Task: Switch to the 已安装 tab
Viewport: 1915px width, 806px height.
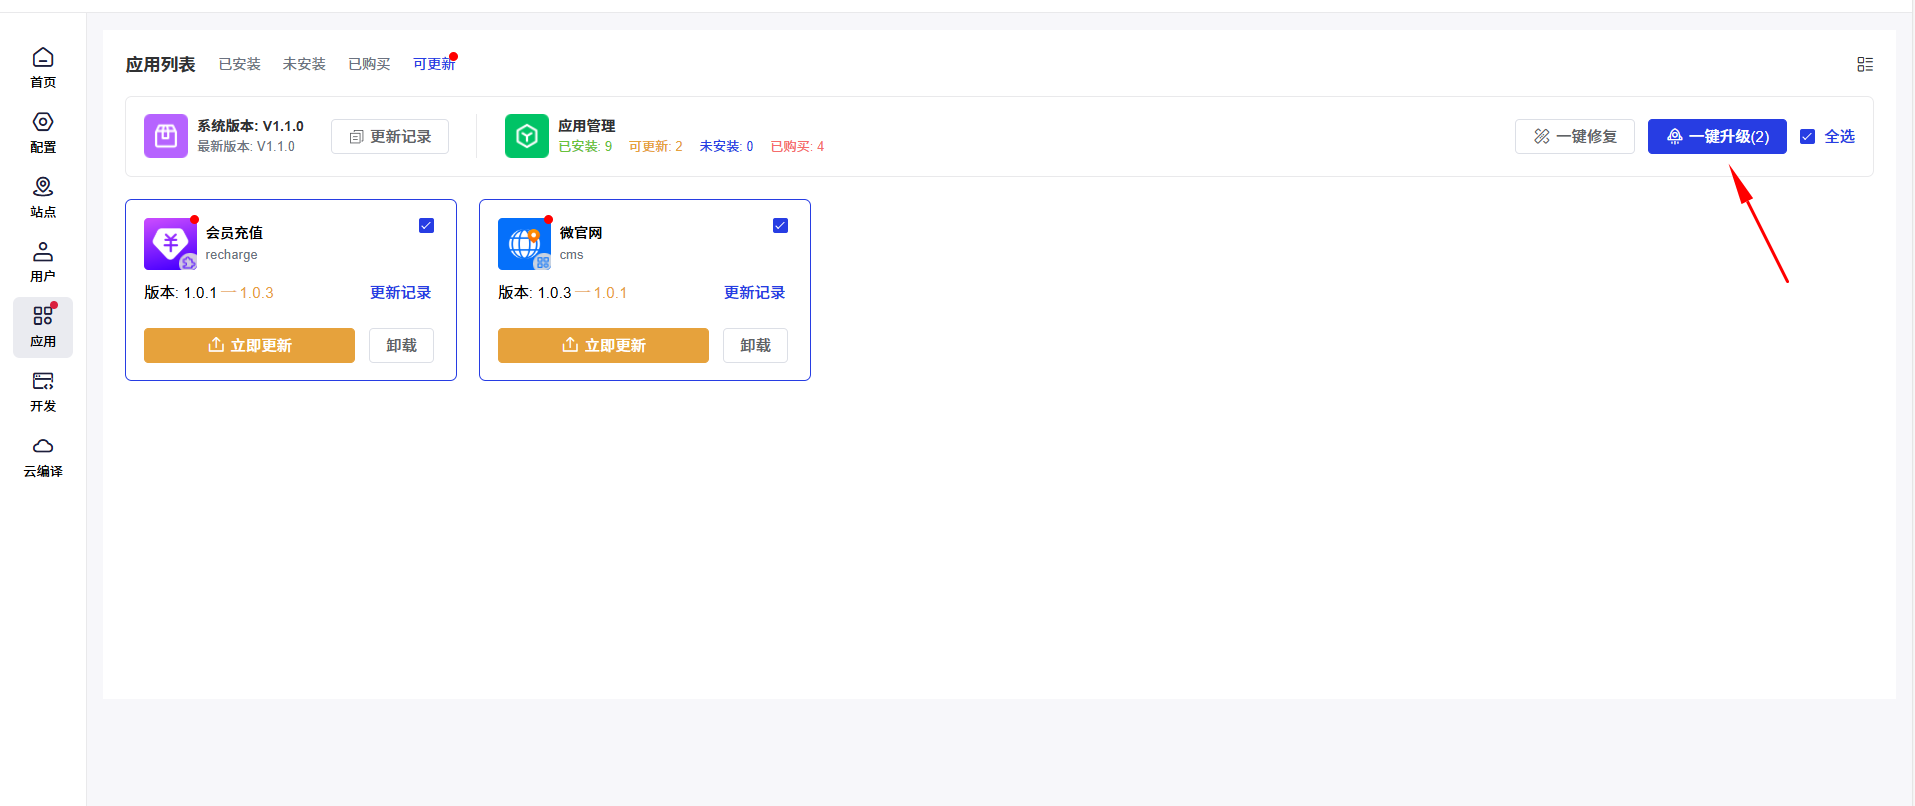Action: point(239,64)
